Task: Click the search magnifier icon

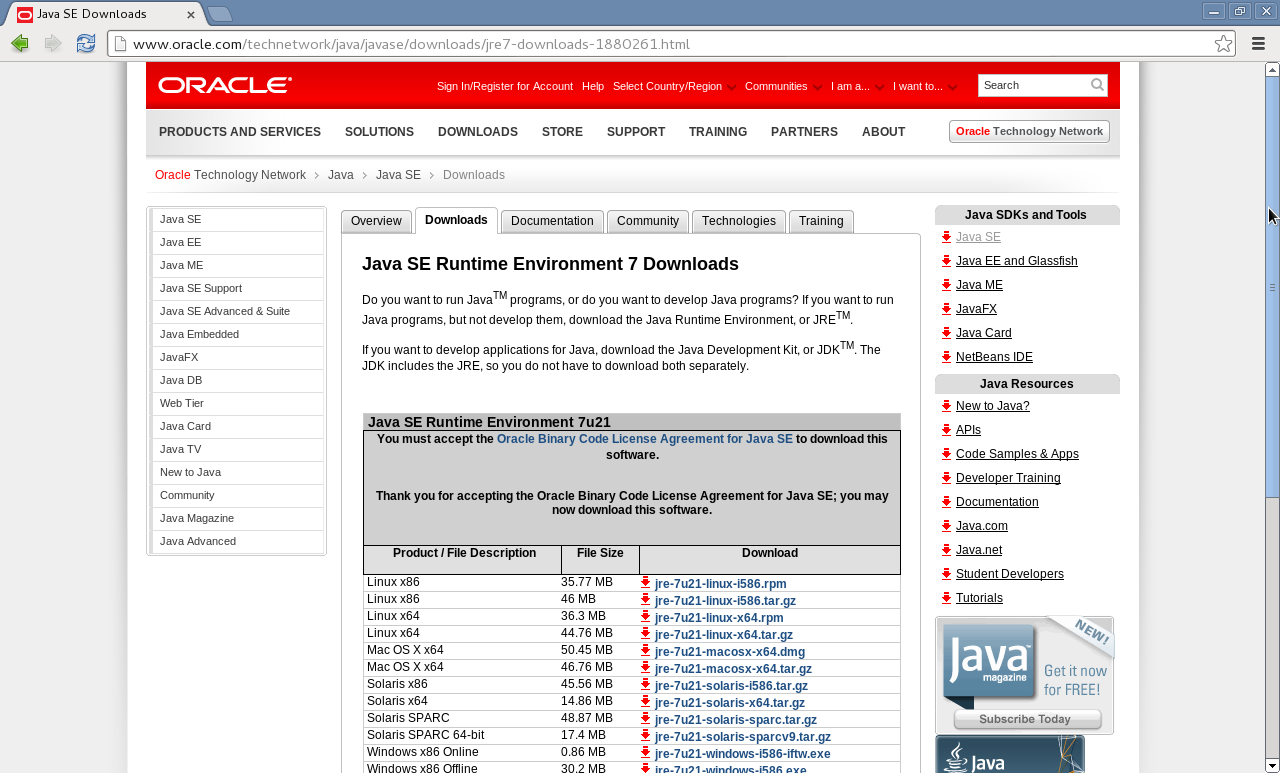Action: click(x=1097, y=85)
